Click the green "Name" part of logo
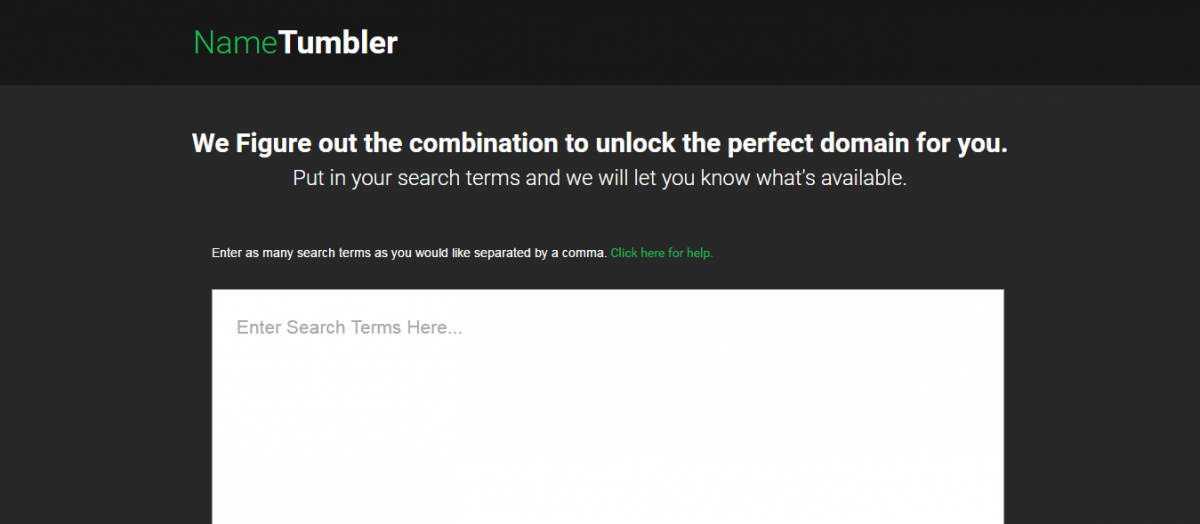 pyautogui.click(x=235, y=42)
